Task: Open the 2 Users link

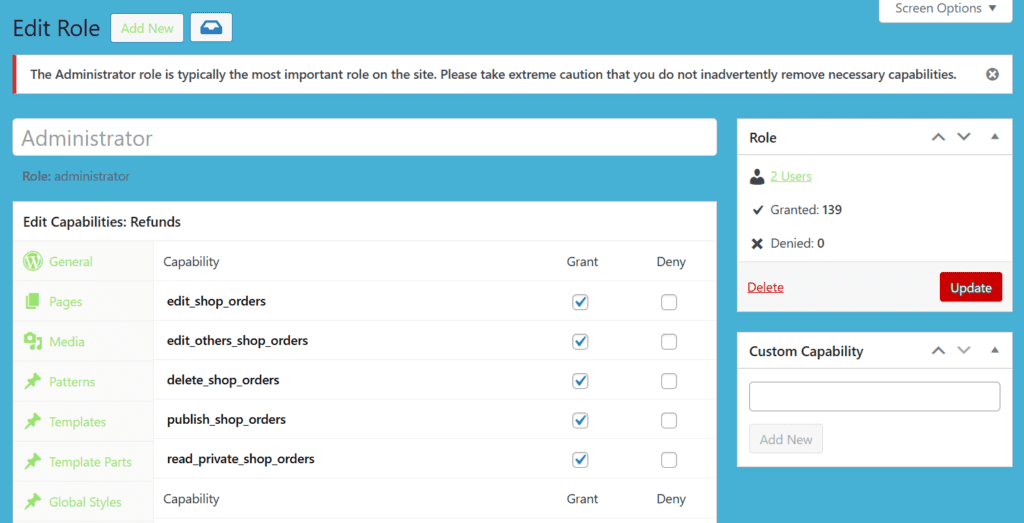Action: [x=791, y=176]
